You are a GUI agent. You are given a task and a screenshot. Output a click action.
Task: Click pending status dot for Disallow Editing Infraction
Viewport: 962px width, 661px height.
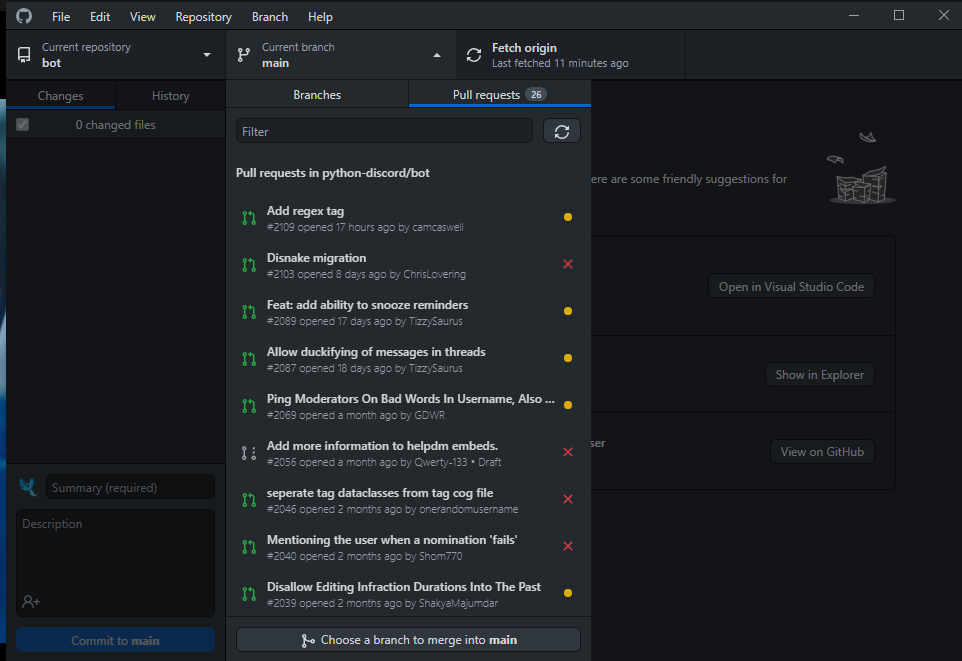pyautogui.click(x=568, y=593)
